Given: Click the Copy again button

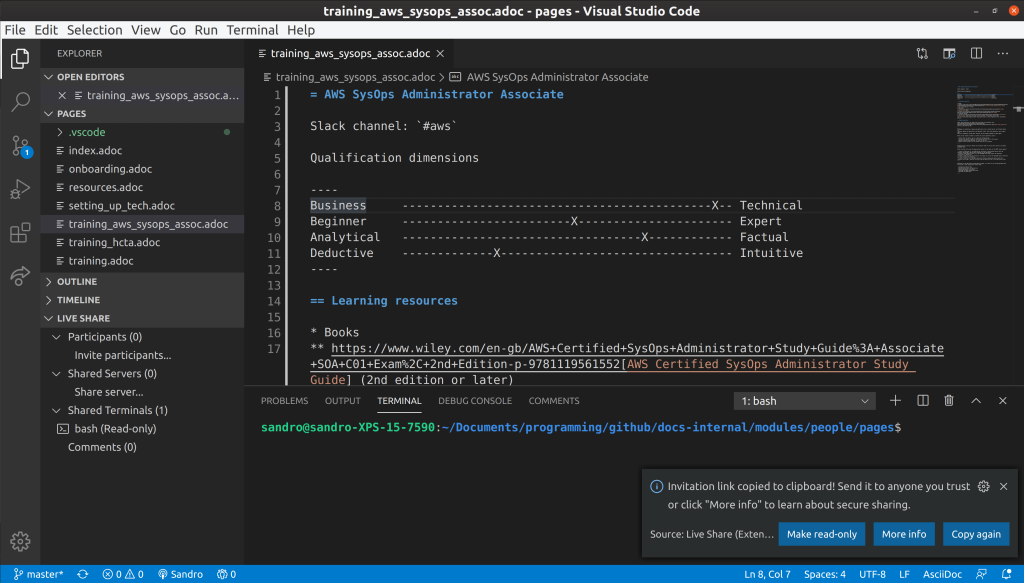Looking at the screenshot, I should click(x=976, y=534).
